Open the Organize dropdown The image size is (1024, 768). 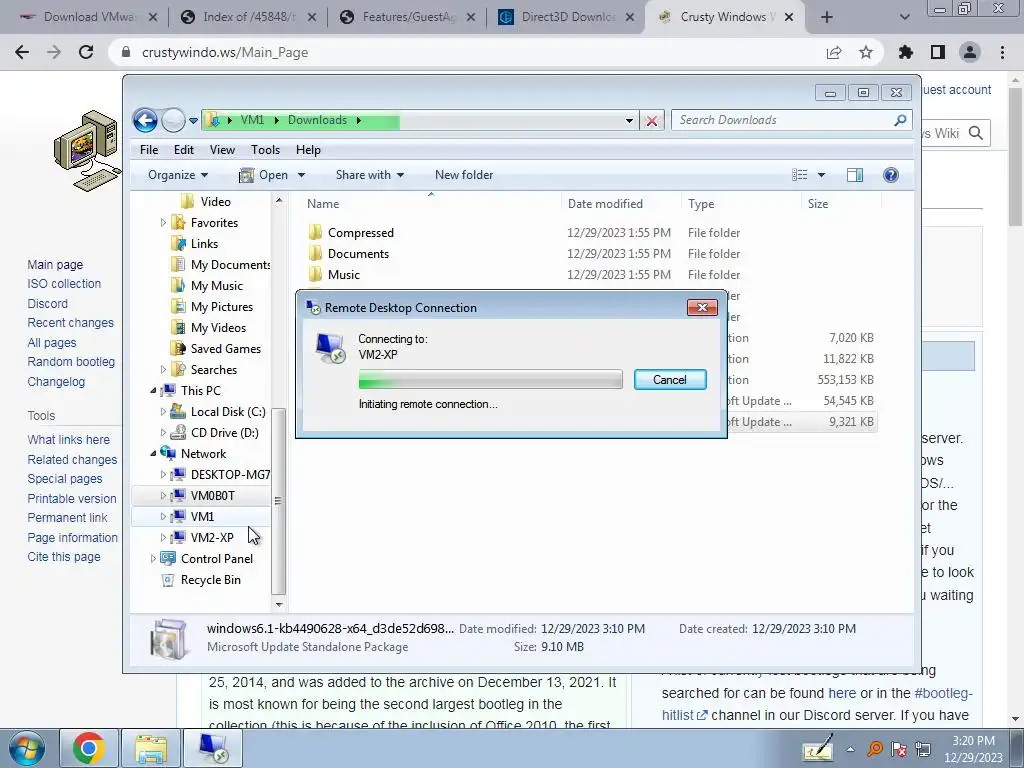click(178, 175)
